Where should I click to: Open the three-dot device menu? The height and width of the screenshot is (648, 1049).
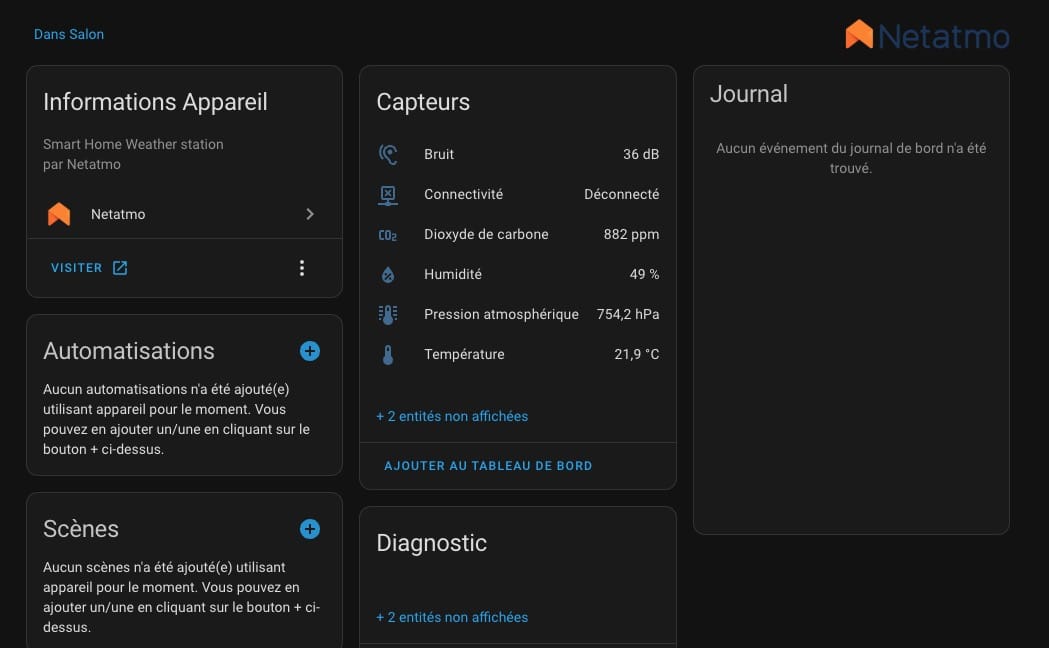click(x=302, y=268)
